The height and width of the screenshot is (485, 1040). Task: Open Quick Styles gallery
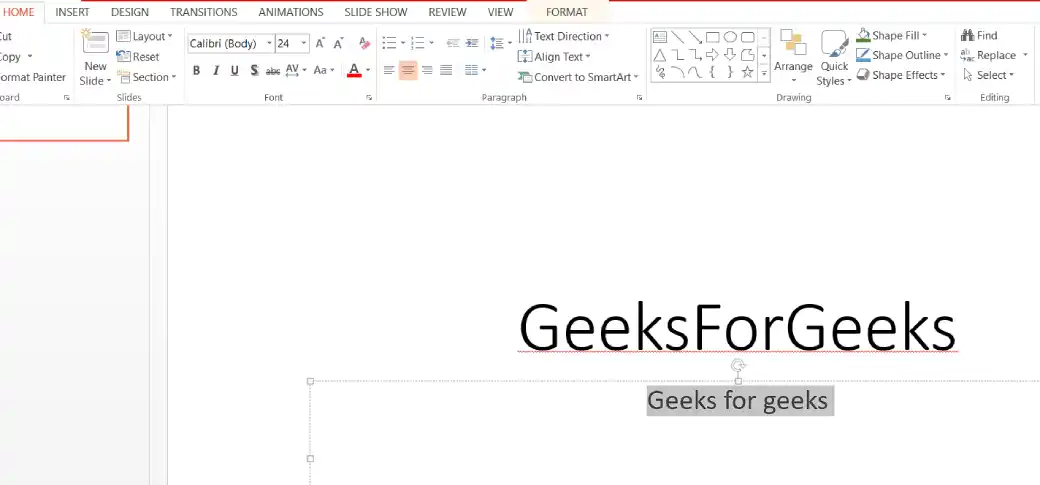point(834,58)
